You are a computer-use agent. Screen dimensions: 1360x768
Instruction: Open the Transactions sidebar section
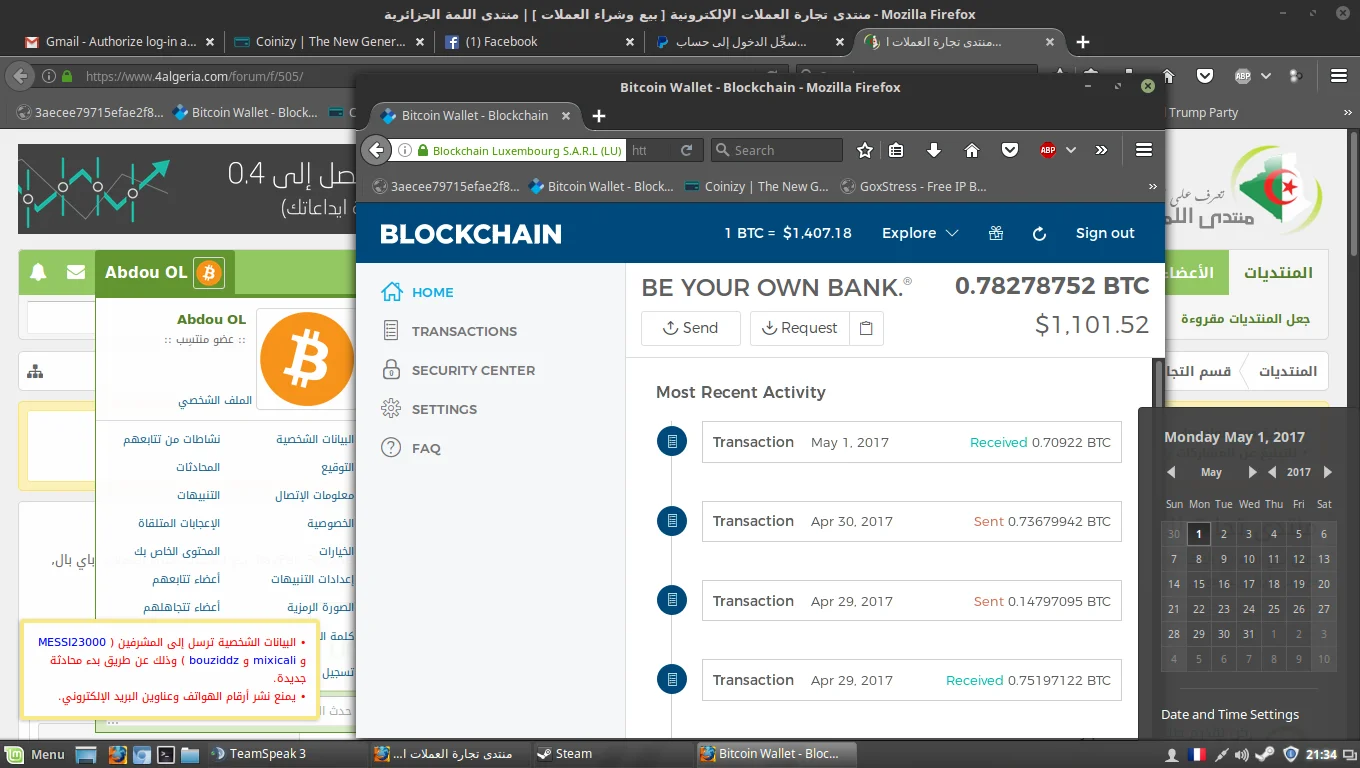(463, 331)
